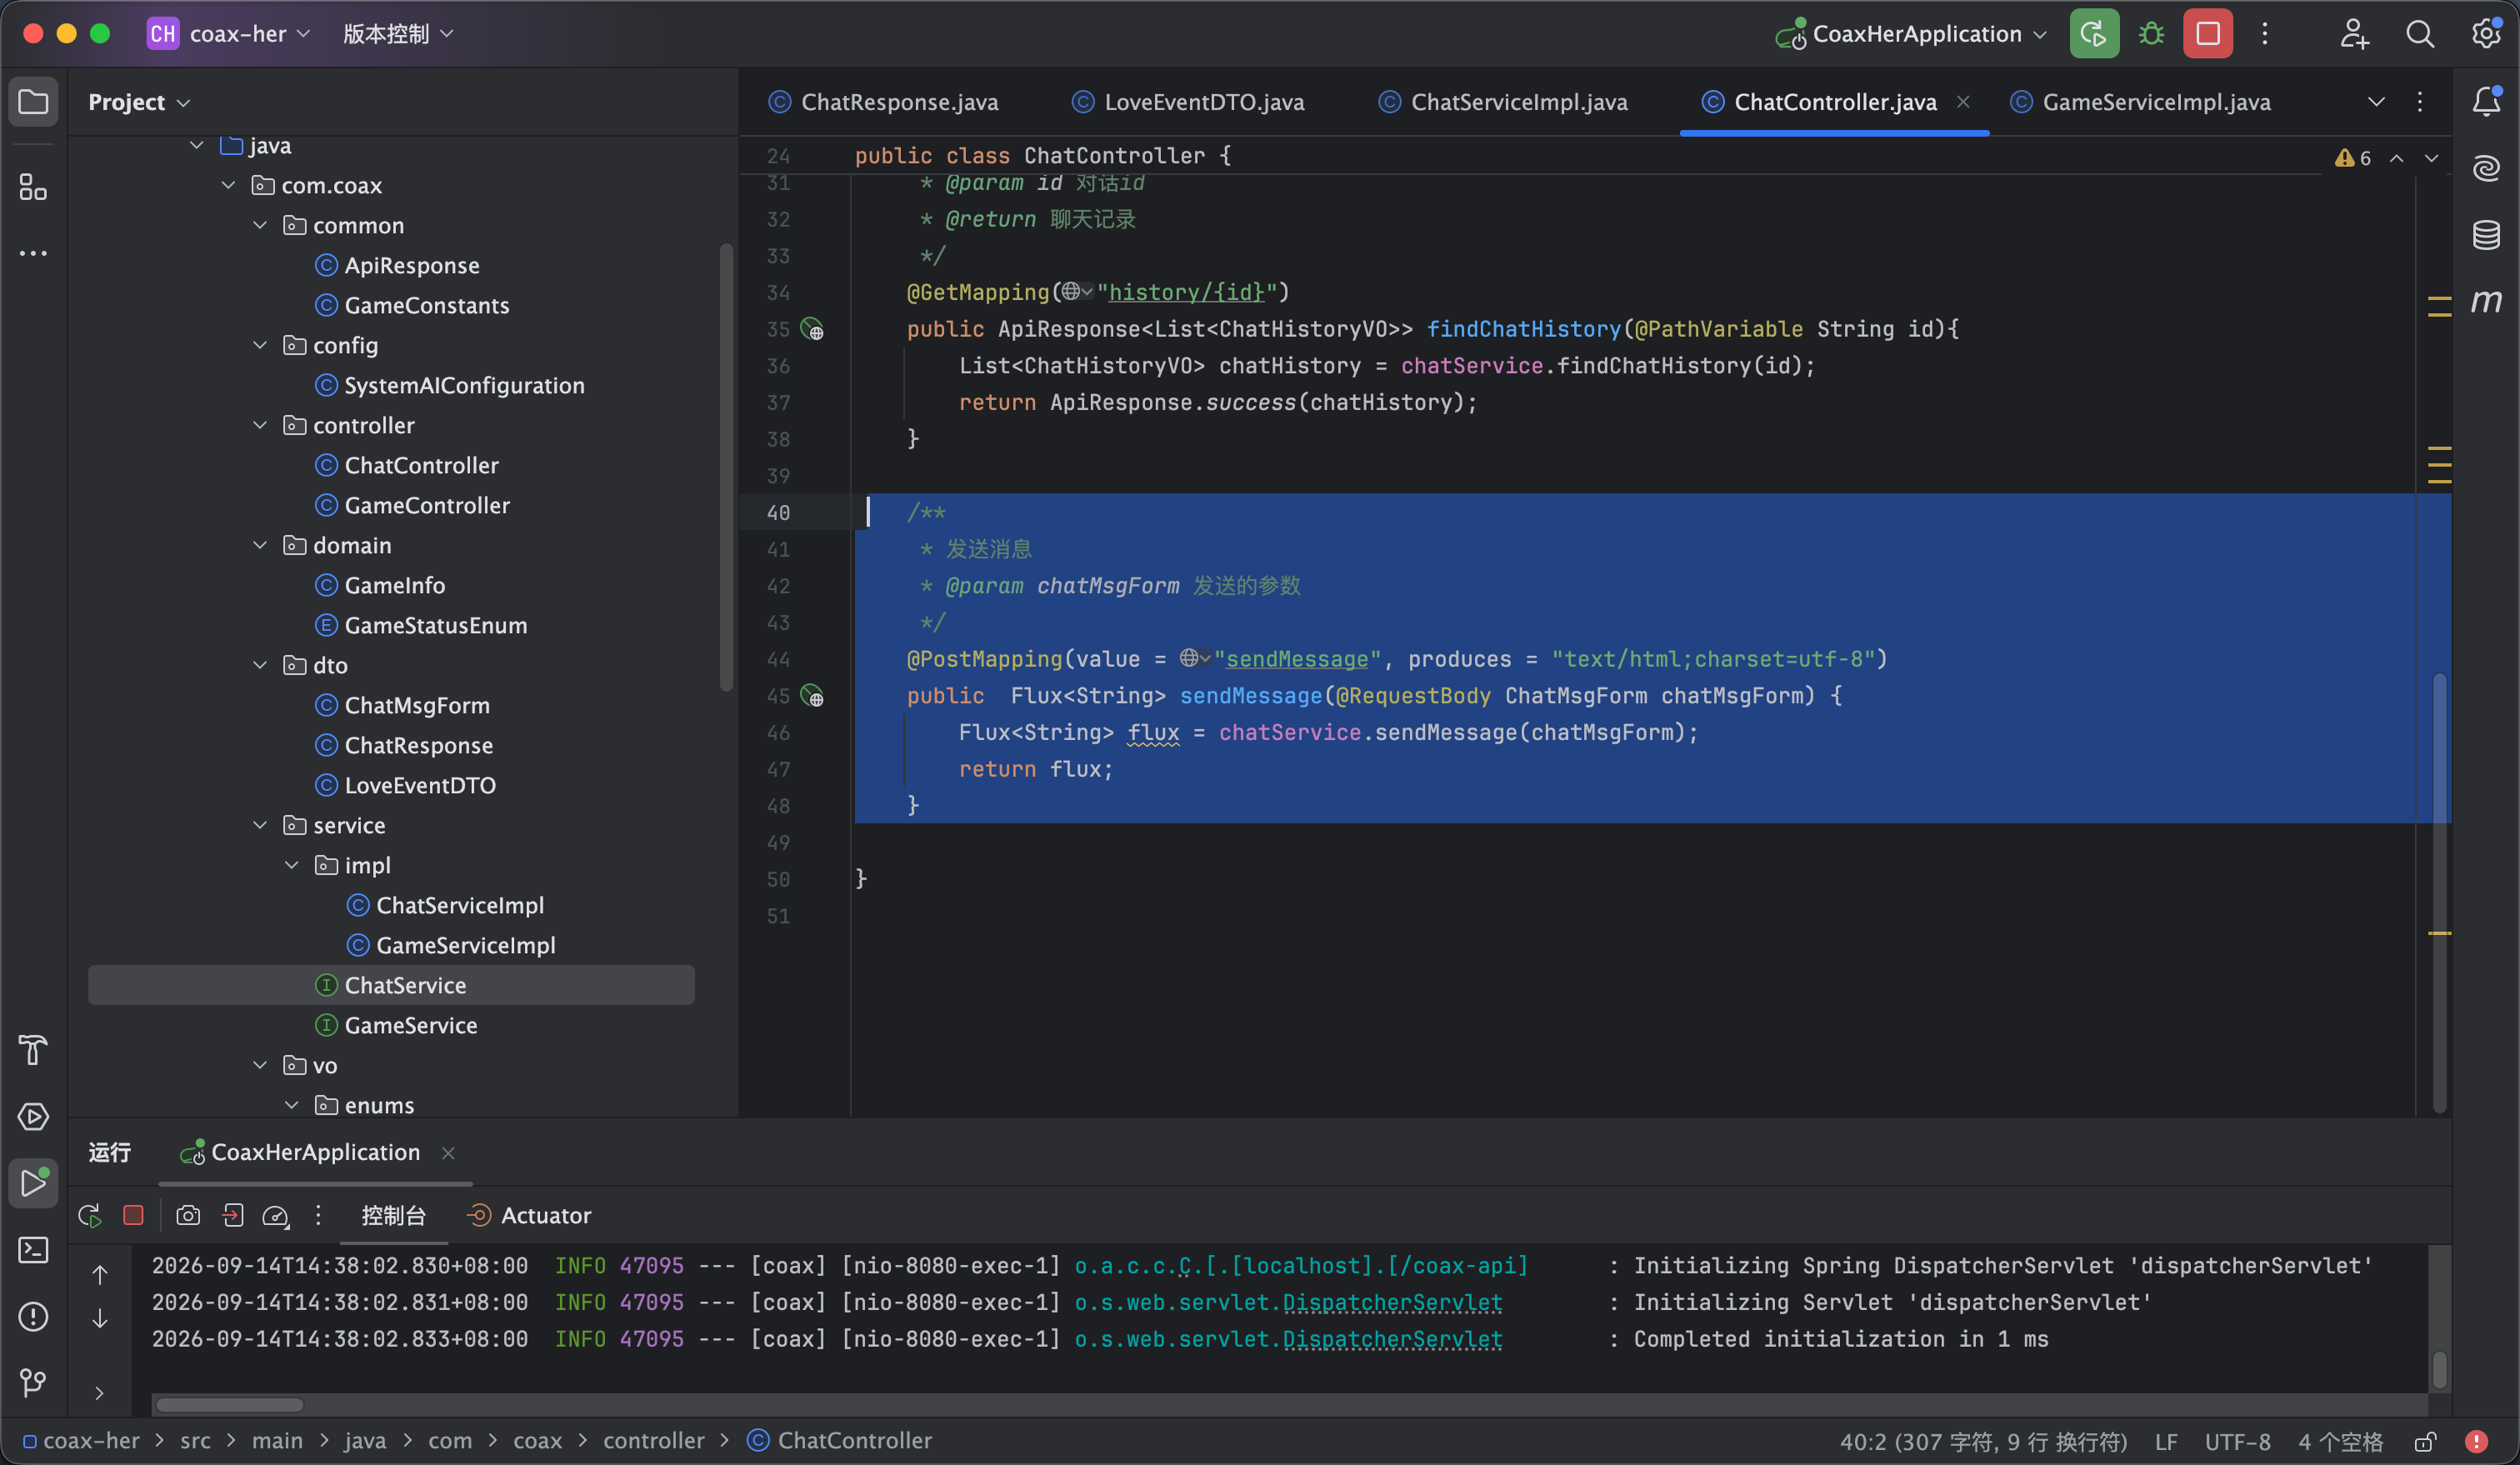This screenshot has height=1465, width=2520.
Task: Open more run actions menu in title bar
Action: tap(2265, 34)
